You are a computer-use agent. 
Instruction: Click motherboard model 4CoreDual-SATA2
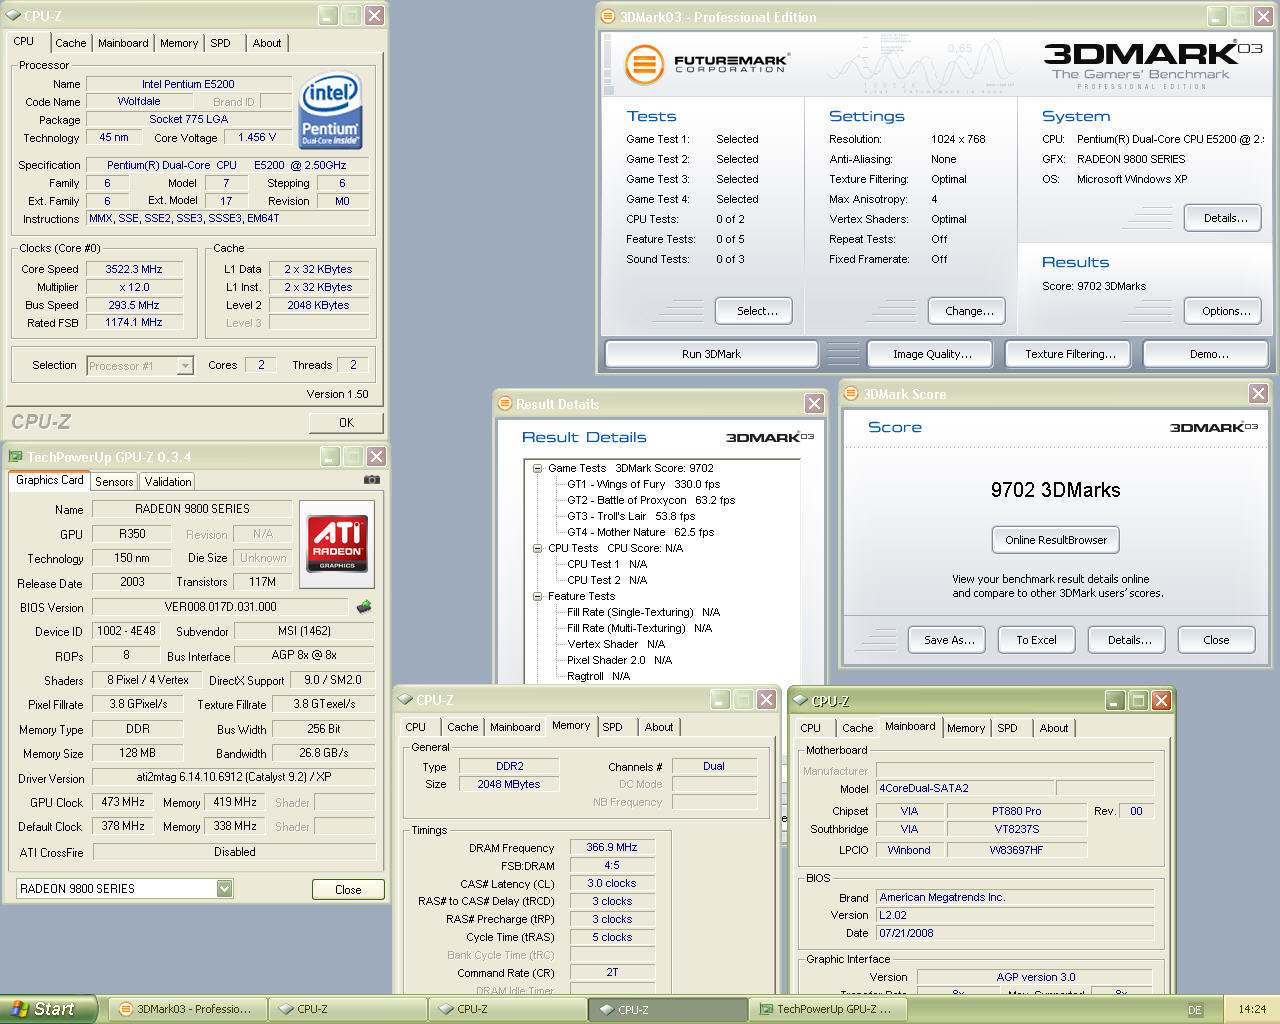click(964, 788)
